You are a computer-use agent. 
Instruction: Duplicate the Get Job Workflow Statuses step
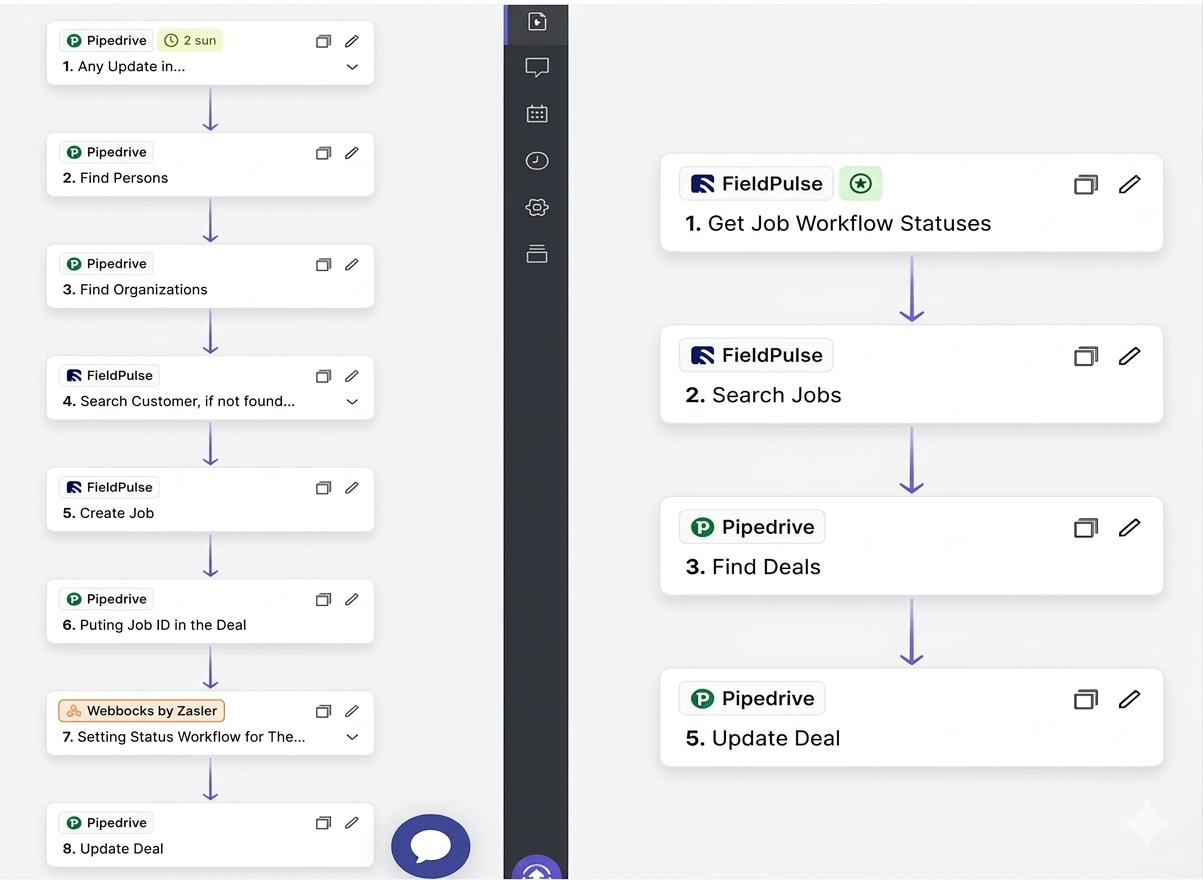[x=1086, y=184]
